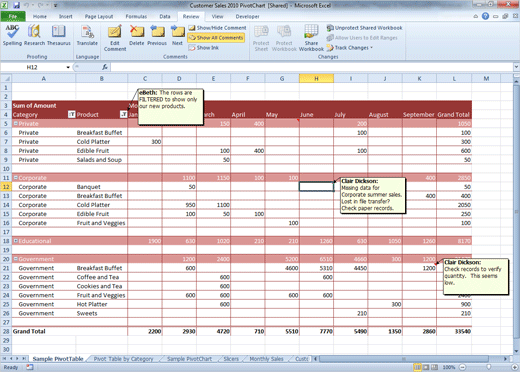Screen dimensions: 520x372
Task: Go to the Previous comment
Action: tap(157, 35)
